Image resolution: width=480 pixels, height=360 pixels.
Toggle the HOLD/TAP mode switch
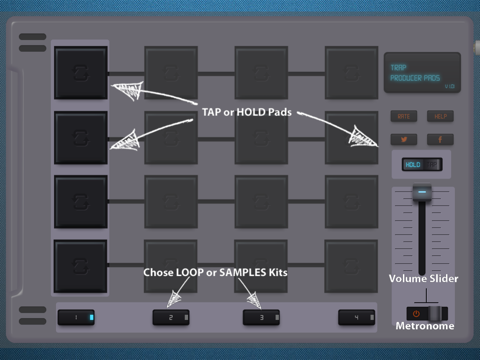point(422,164)
